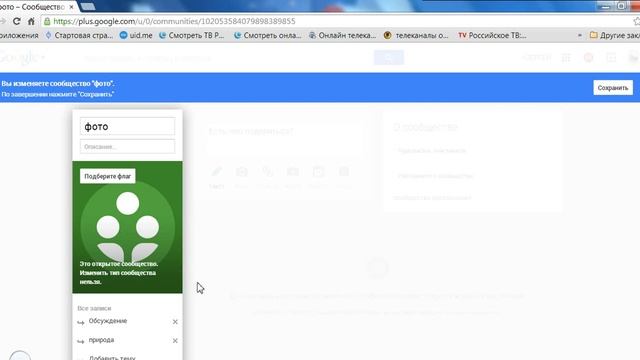Viewport: 640px width, 360px height.
Task: Click the 'Описание...' description field
Action: click(127, 147)
